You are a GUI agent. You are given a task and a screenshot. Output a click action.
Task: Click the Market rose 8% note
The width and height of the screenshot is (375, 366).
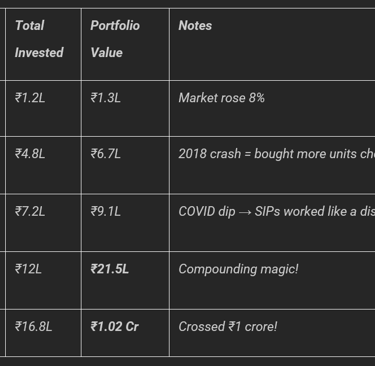coord(222,98)
